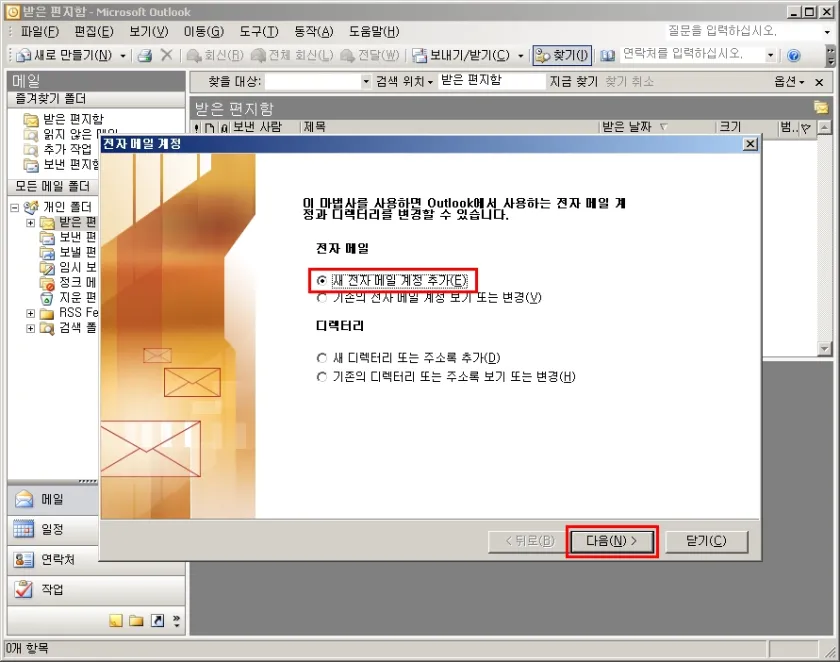Click Shortcuts icon in navigation bar
Viewport: 840px width, 662px height.
click(158, 621)
